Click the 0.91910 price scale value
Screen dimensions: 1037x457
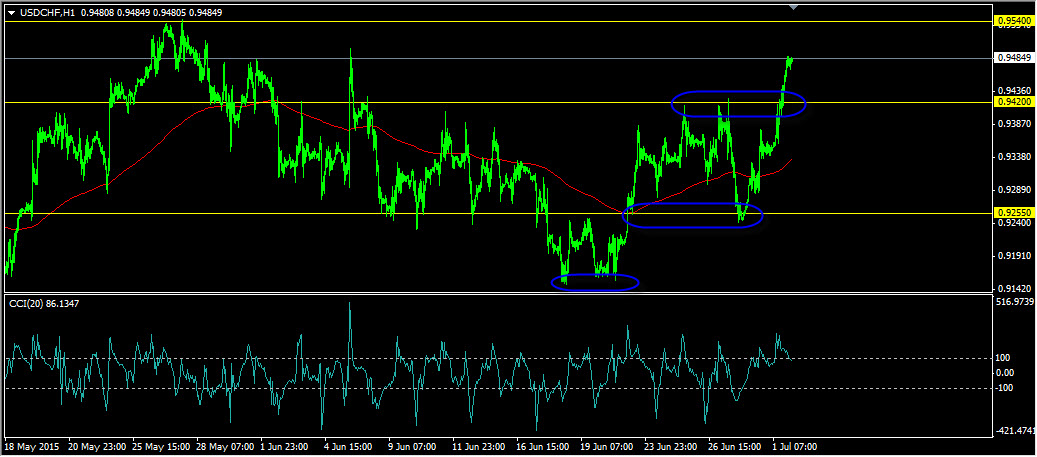pyautogui.click(x=1013, y=256)
